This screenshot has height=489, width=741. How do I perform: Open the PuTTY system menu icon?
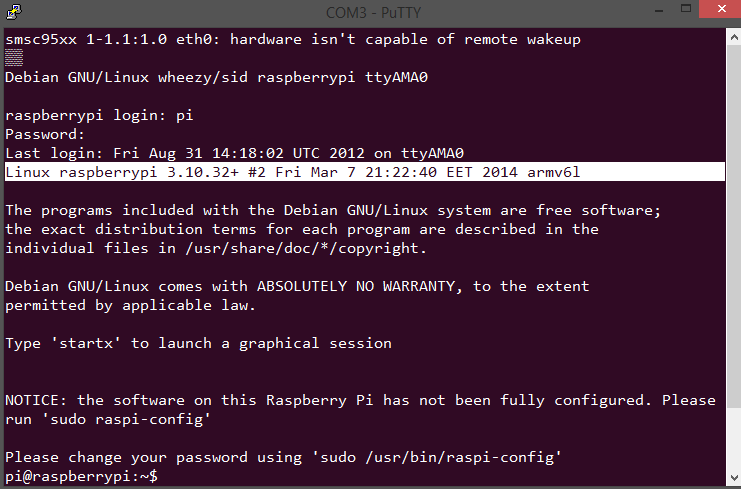tap(14, 12)
